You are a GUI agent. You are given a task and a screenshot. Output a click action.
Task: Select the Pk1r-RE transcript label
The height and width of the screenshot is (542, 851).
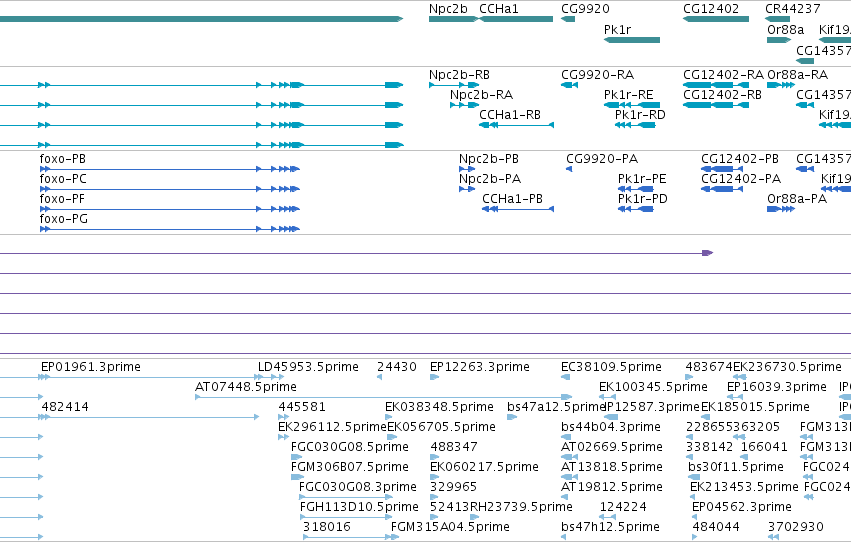coord(628,95)
